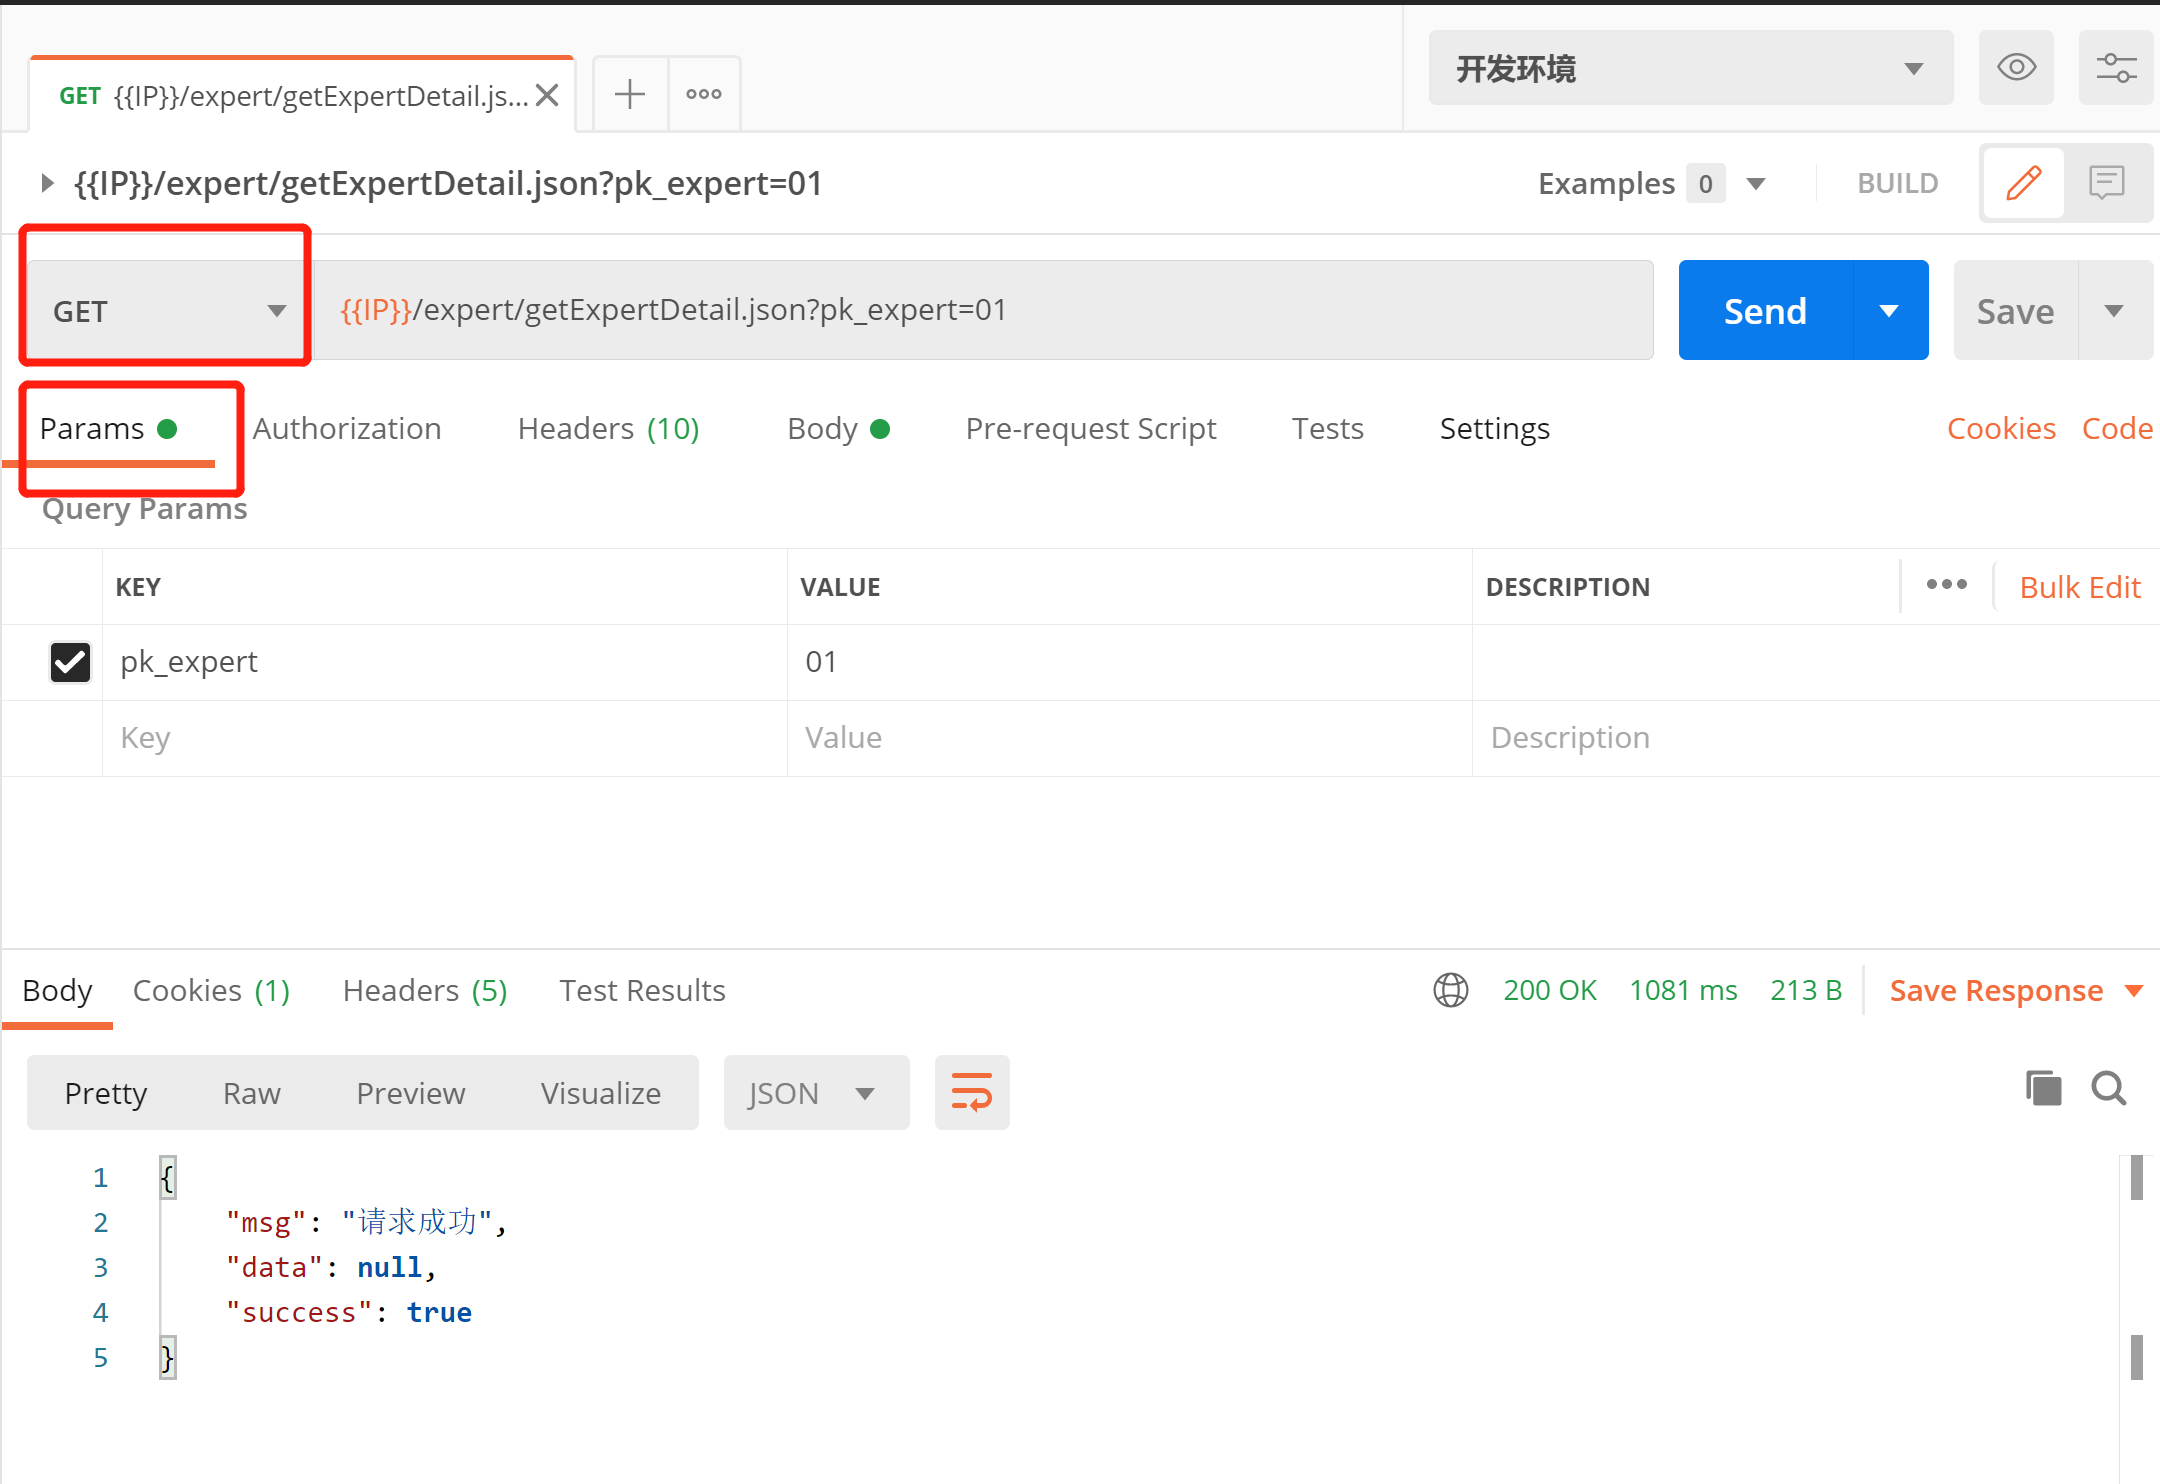Add a new request tab with plus

(x=630, y=94)
